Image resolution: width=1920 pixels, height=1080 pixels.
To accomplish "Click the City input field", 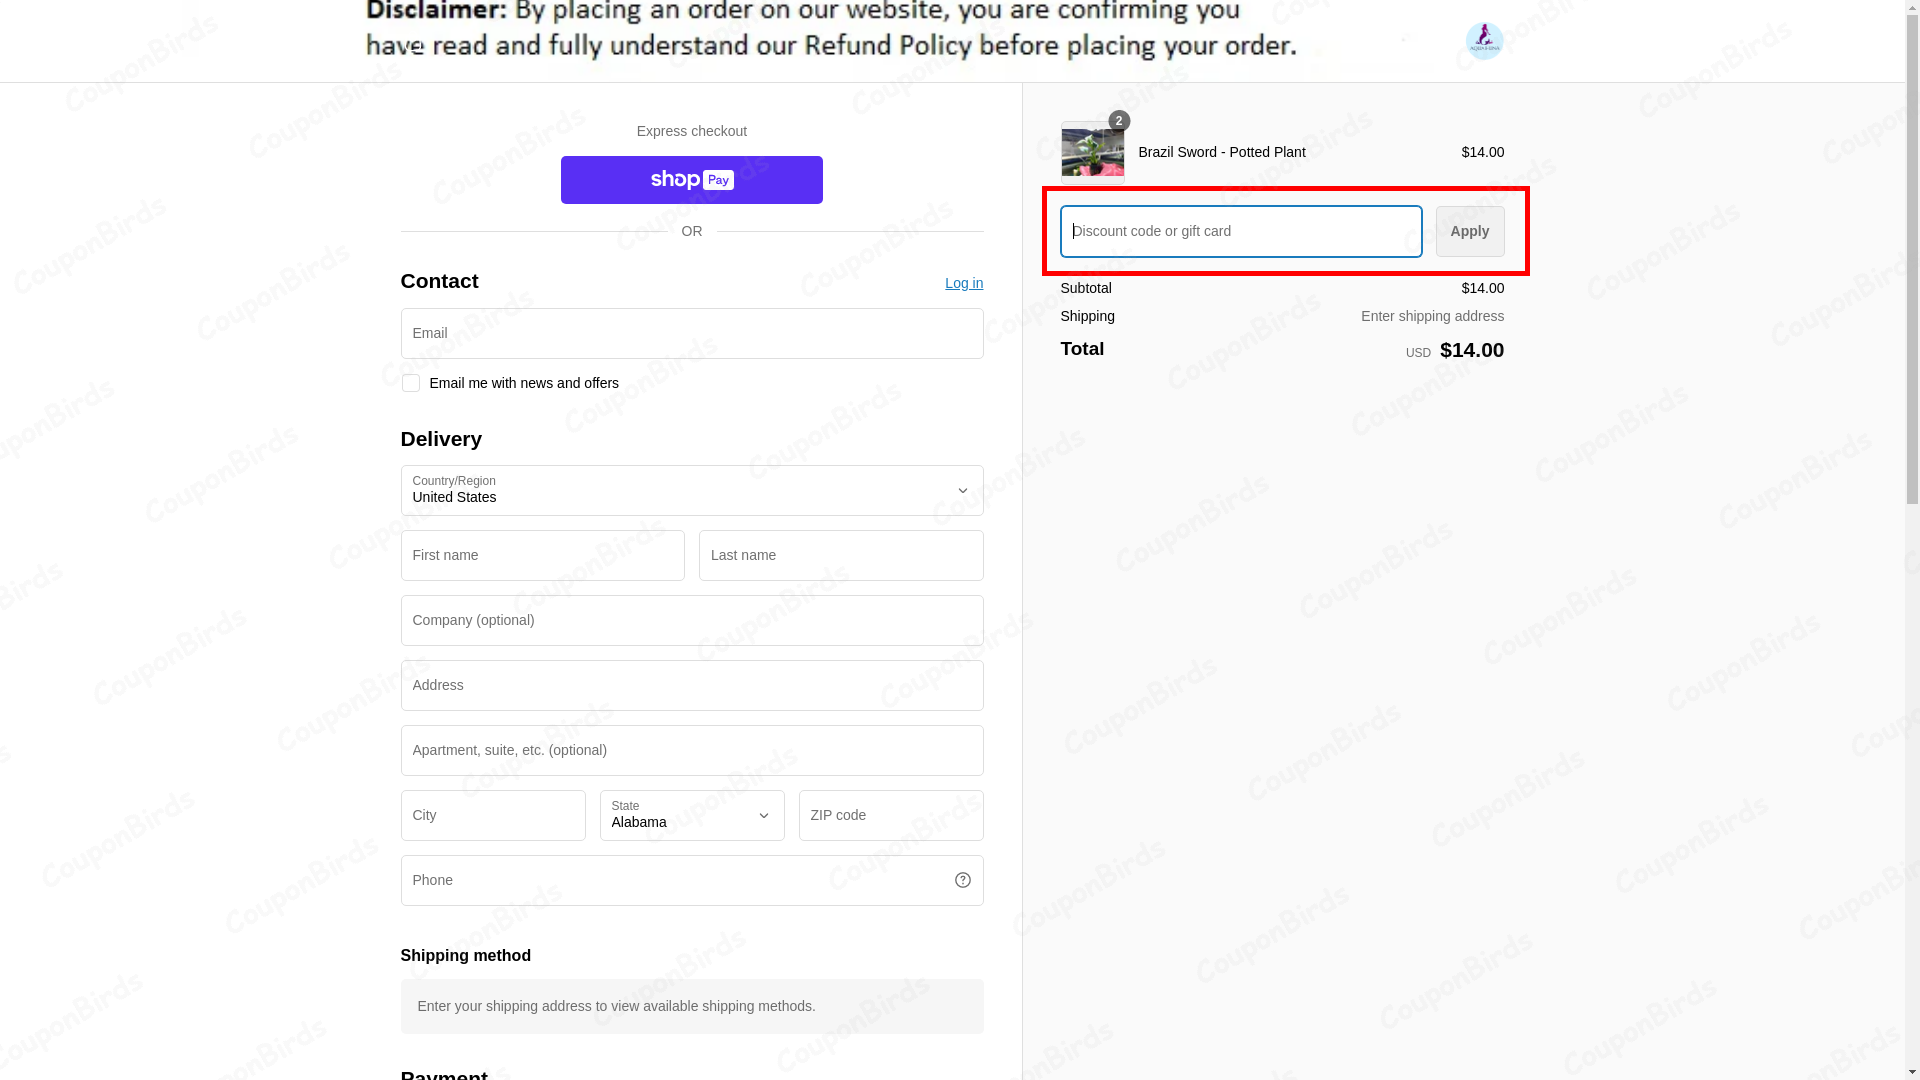I will [493, 815].
